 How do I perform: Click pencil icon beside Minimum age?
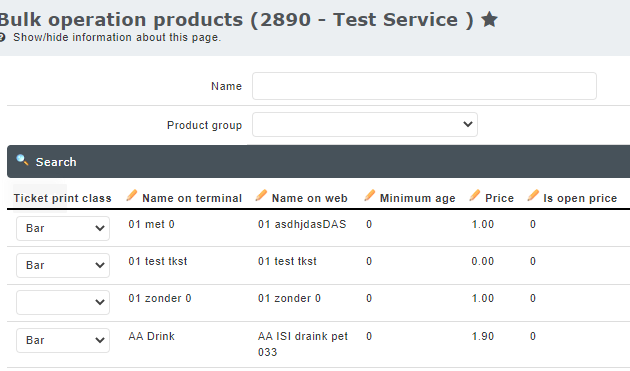(370, 195)
